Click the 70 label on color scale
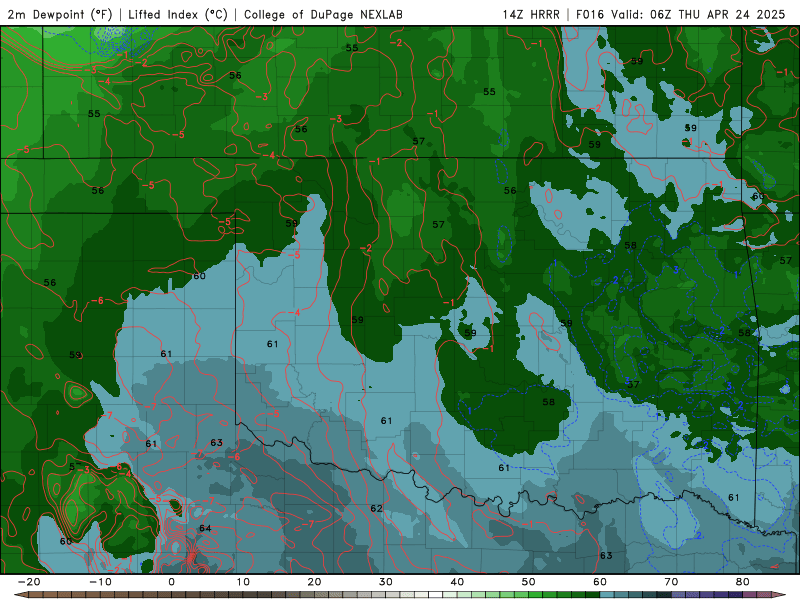800x600 pixels. coord(671,582)
